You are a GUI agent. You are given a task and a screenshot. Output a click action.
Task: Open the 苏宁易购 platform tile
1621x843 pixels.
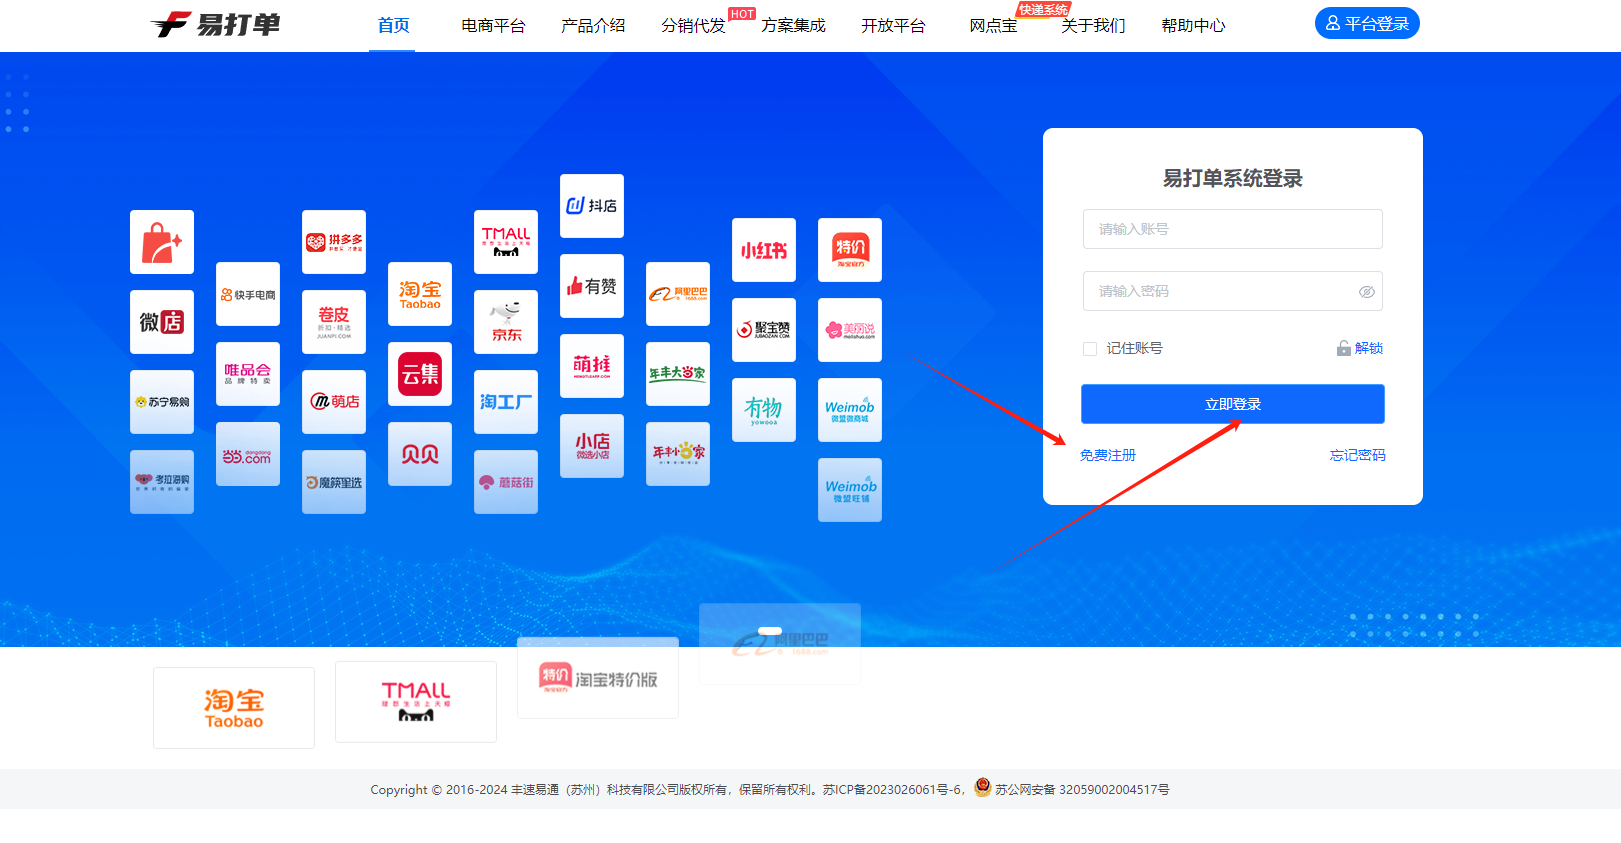coord(162,402)
